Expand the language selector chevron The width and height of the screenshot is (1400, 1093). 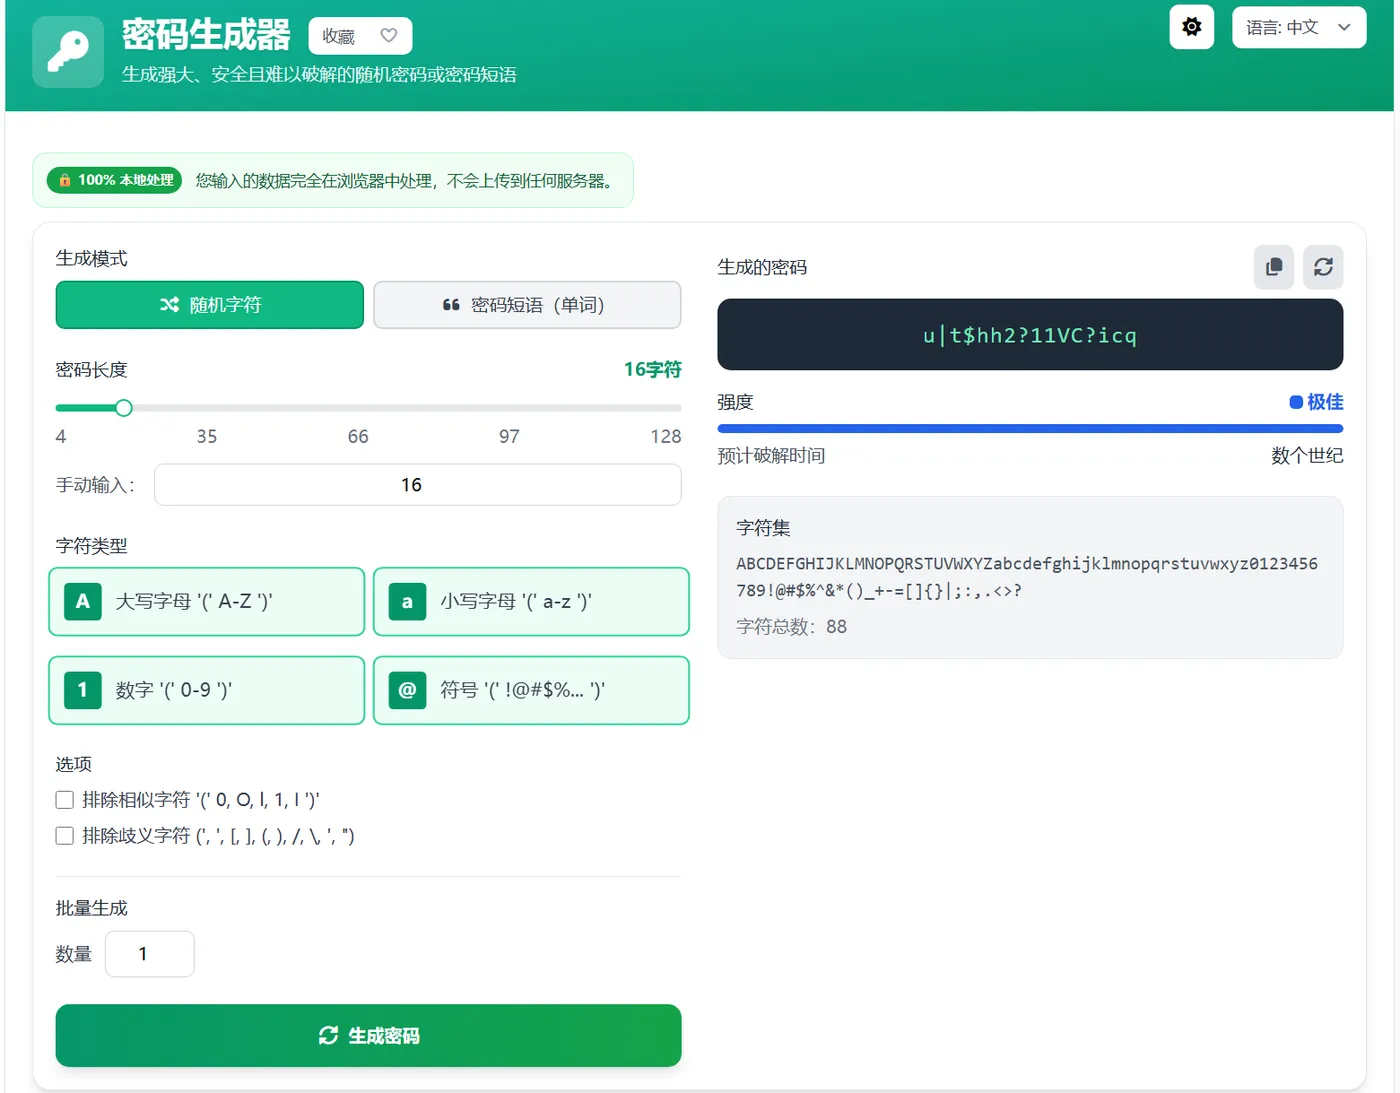coord(1345,27)
